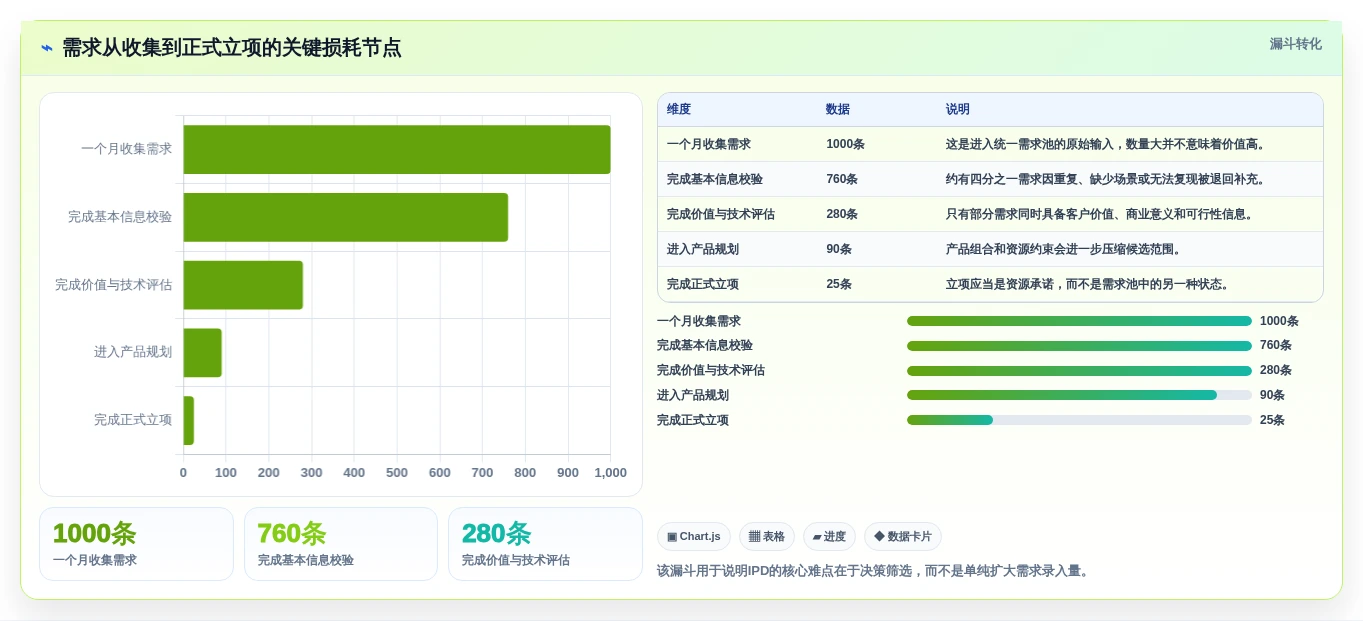Select the 数据卡片 tag chip

coord(903,536)
